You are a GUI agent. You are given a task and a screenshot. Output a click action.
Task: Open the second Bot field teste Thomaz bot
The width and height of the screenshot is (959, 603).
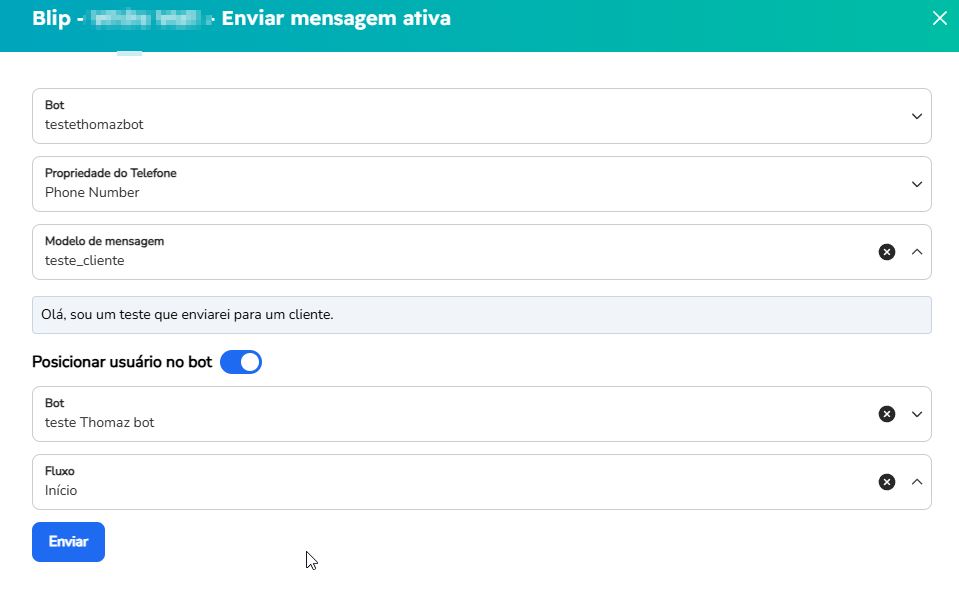coord(481,414)
